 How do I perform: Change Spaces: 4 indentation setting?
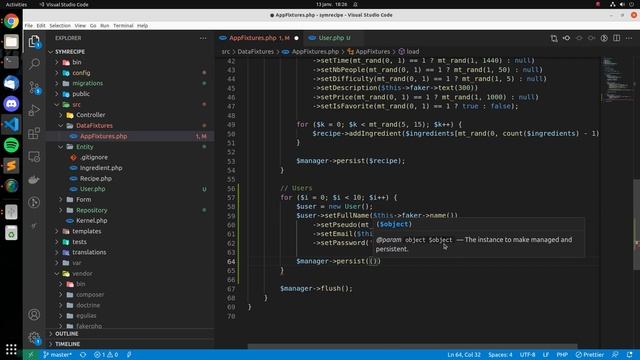click(x=500, y=355)
